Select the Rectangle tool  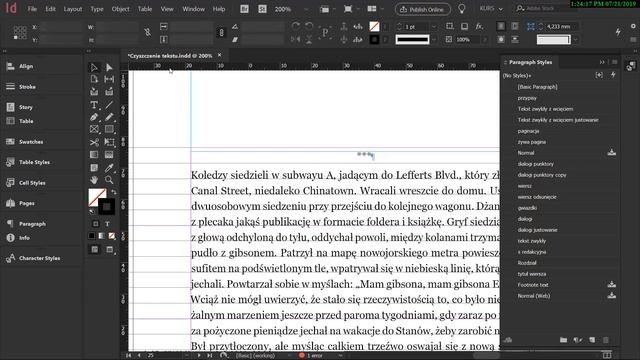(109, 129)
